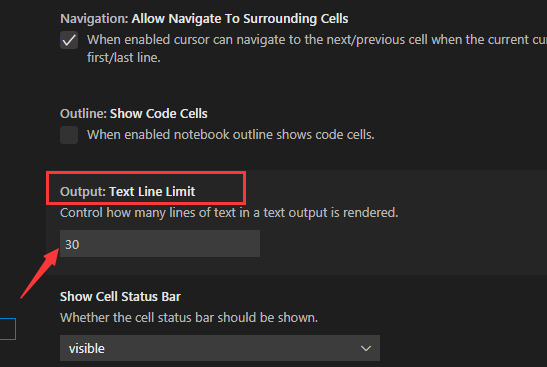The image size is (547, 367).
Task: Select the Allow Navigate To Surrounding Cells title
Action: 240,19
